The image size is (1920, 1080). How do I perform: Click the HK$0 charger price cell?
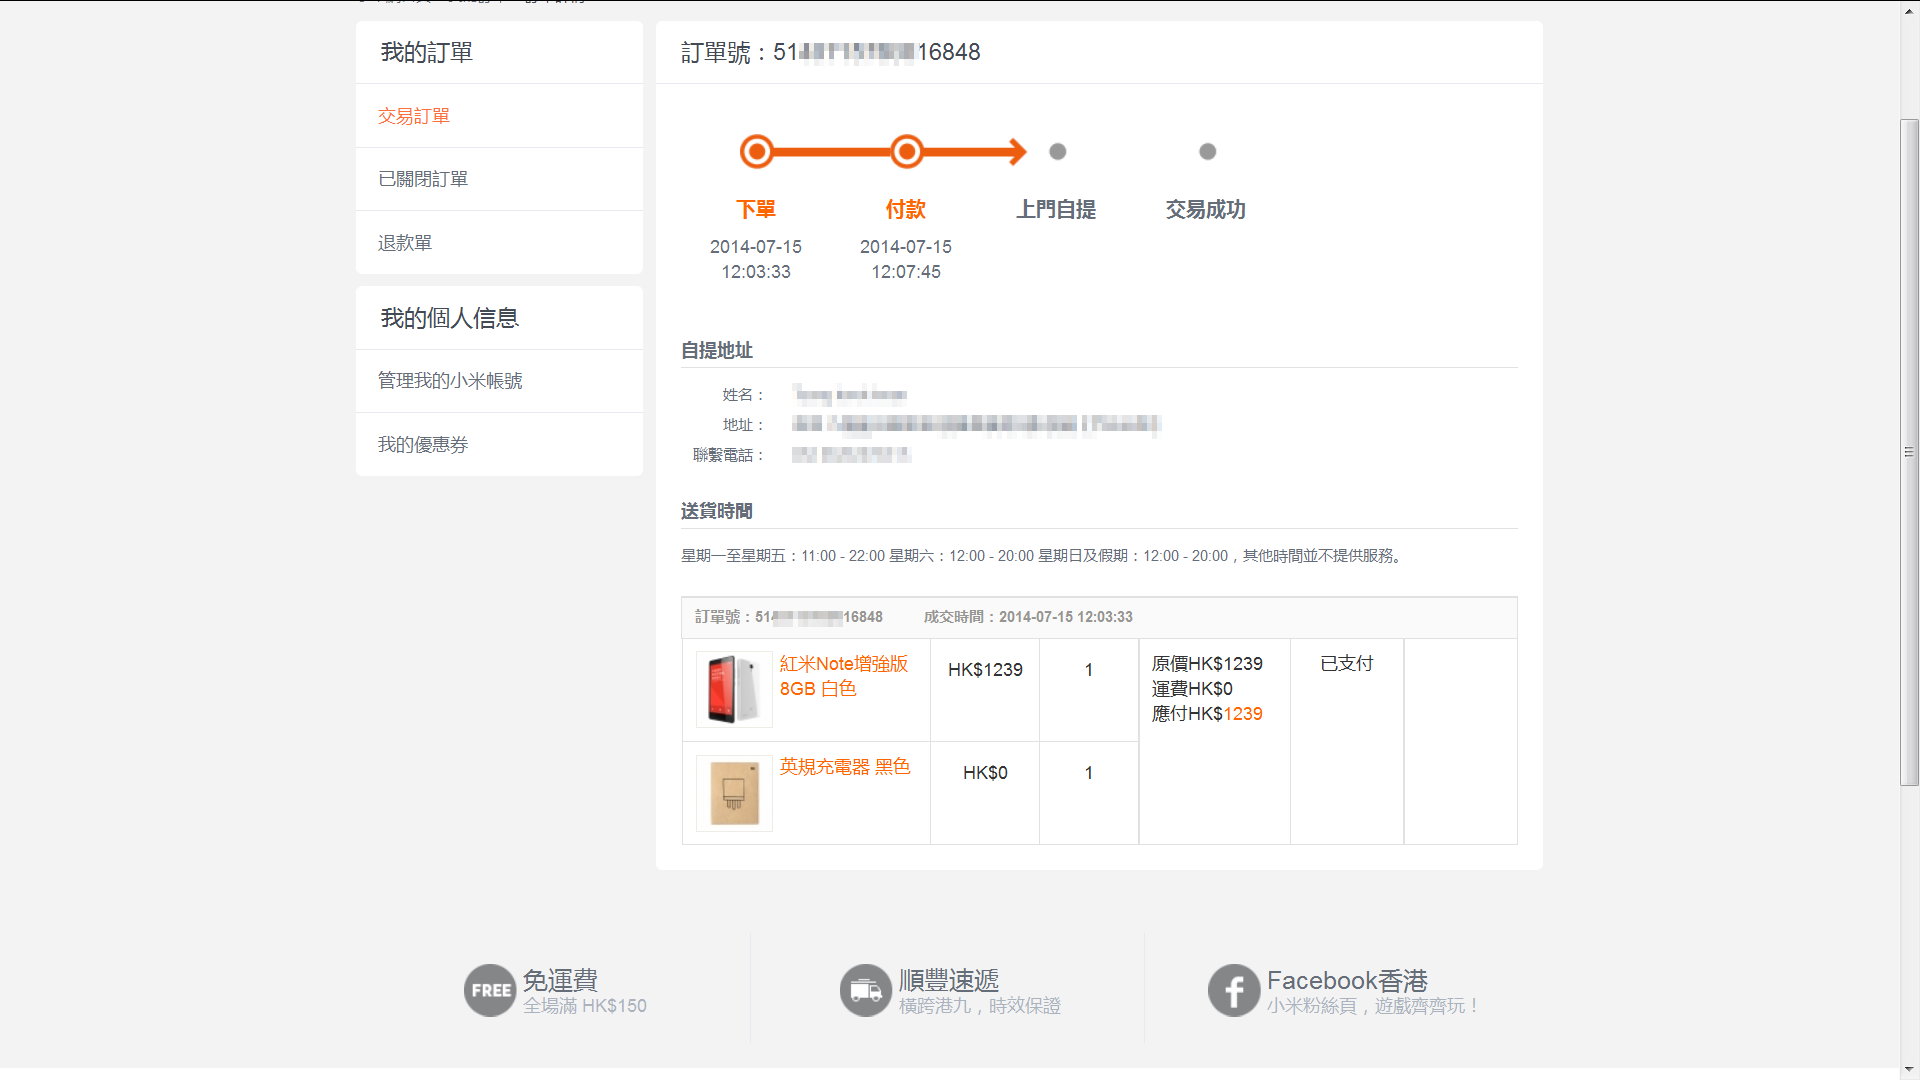tap(985, 773)
